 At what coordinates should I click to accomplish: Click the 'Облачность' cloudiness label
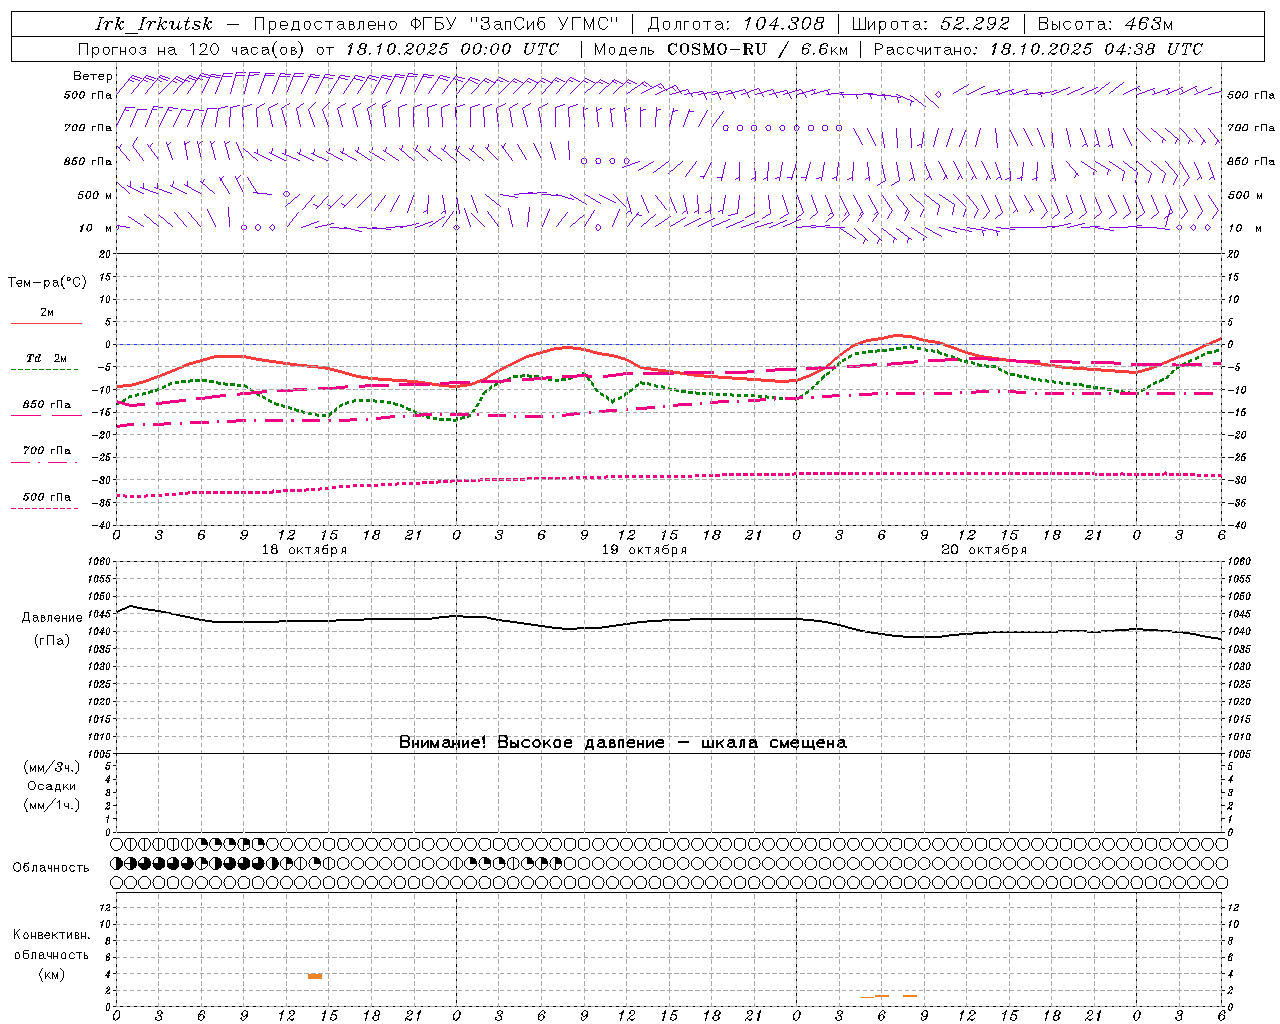(51, 868)
